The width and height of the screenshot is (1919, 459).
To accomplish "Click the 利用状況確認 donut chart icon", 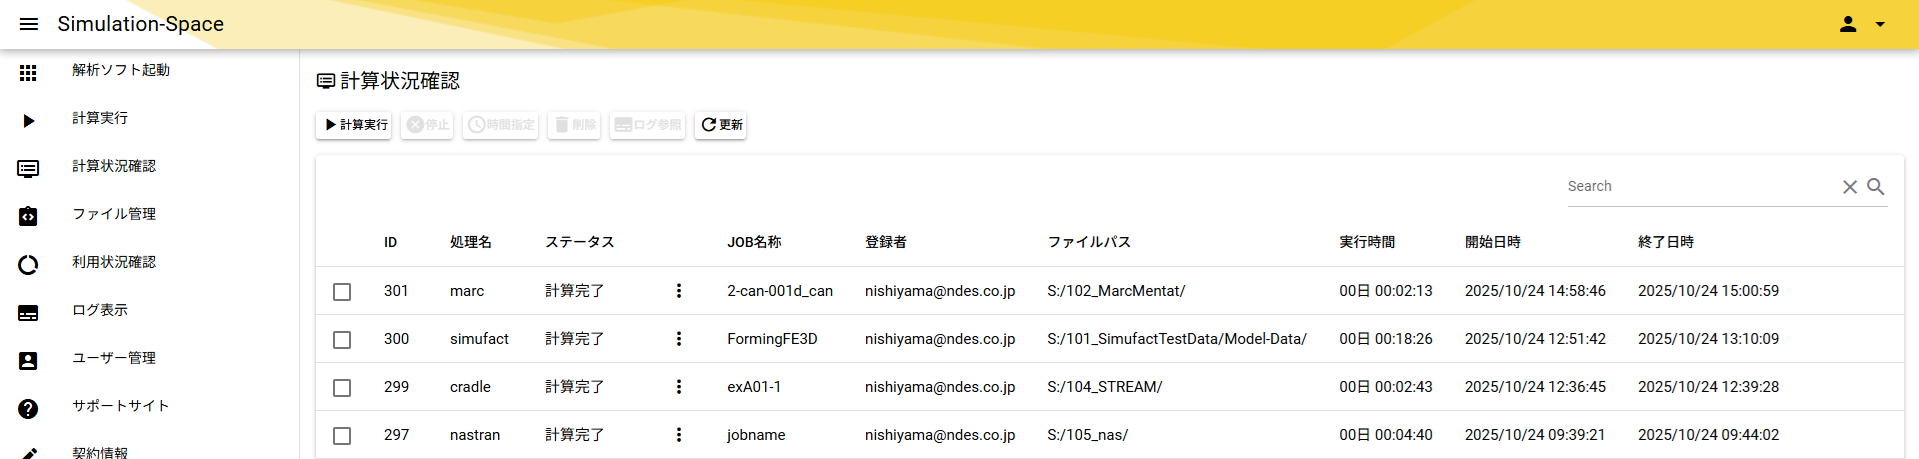I will [28, 264].
